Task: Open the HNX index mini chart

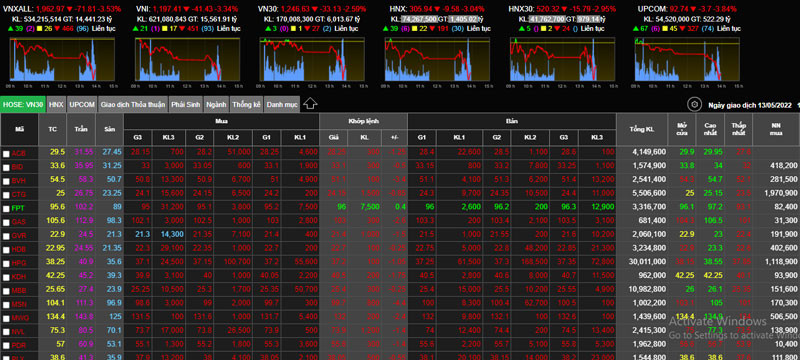Action: [x=438, y=60]
